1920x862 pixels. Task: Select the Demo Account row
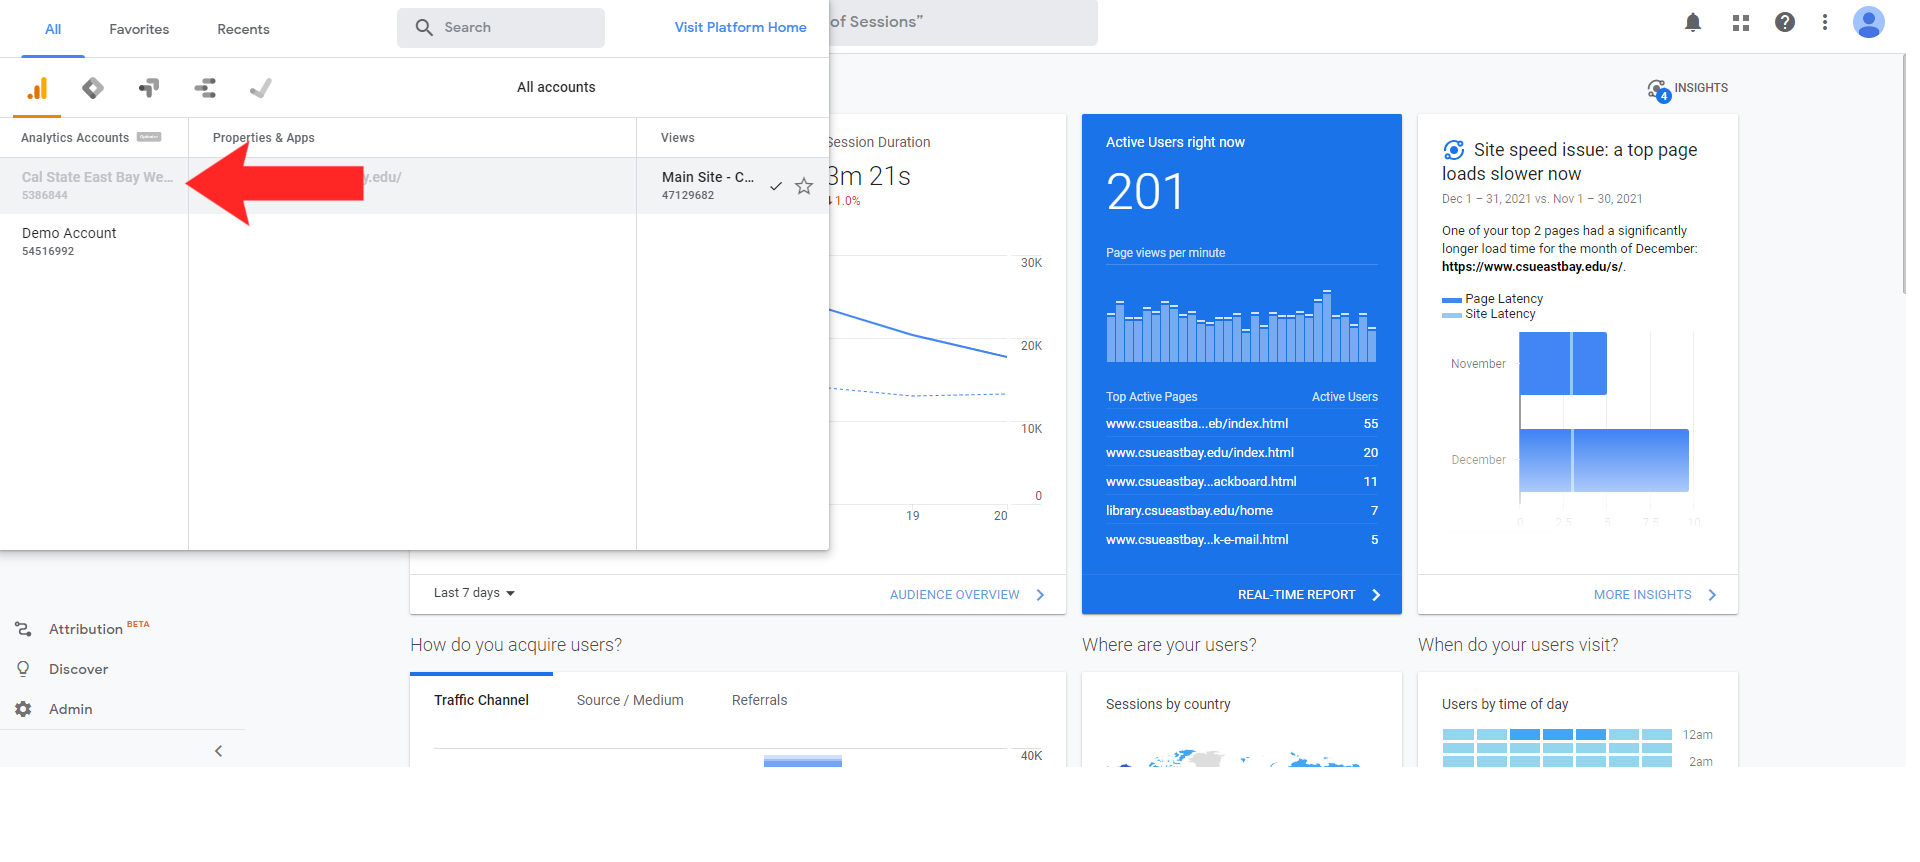click(94, 241)
